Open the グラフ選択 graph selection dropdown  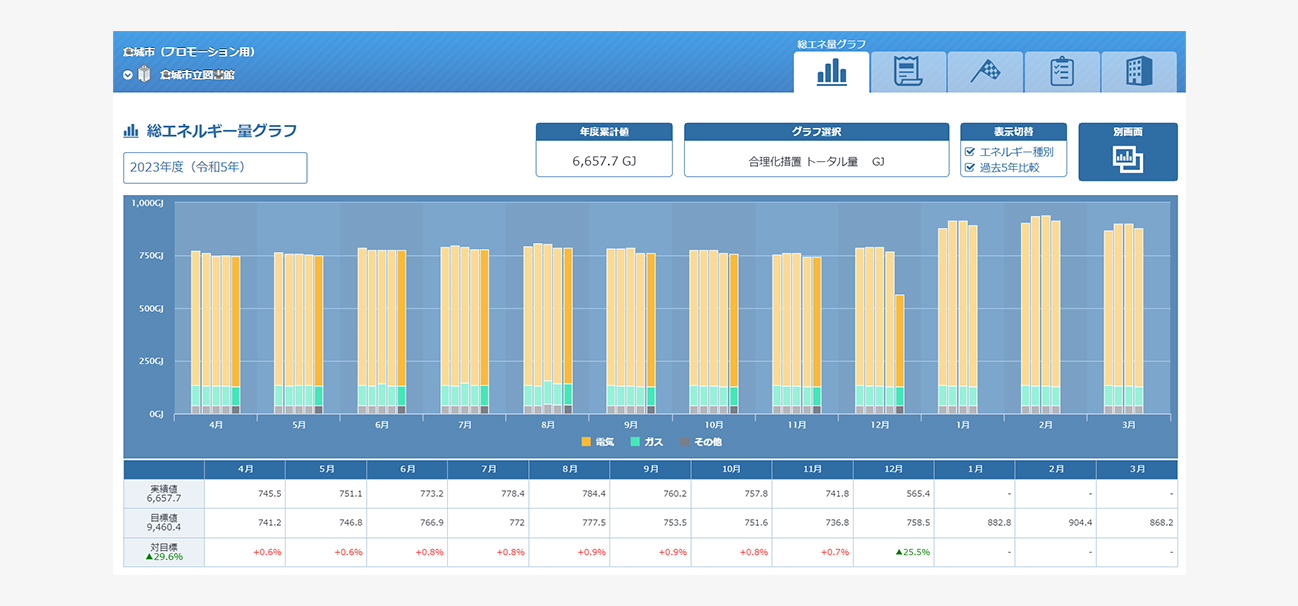tap(816, 160)
